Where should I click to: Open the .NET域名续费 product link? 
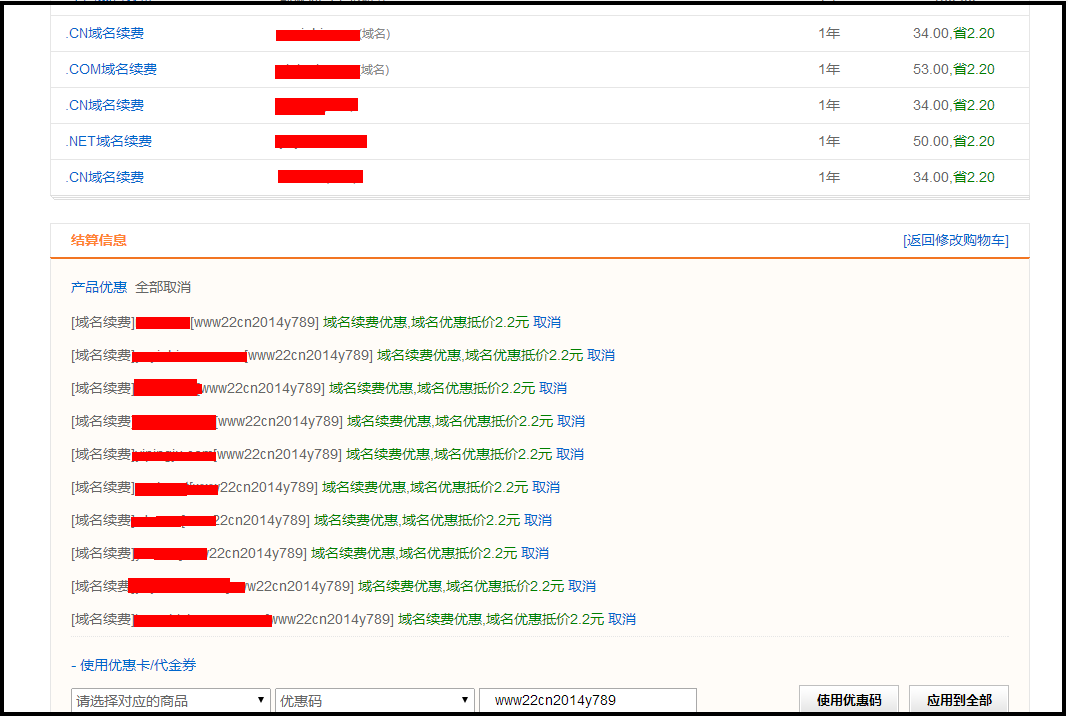click(109, 141)
